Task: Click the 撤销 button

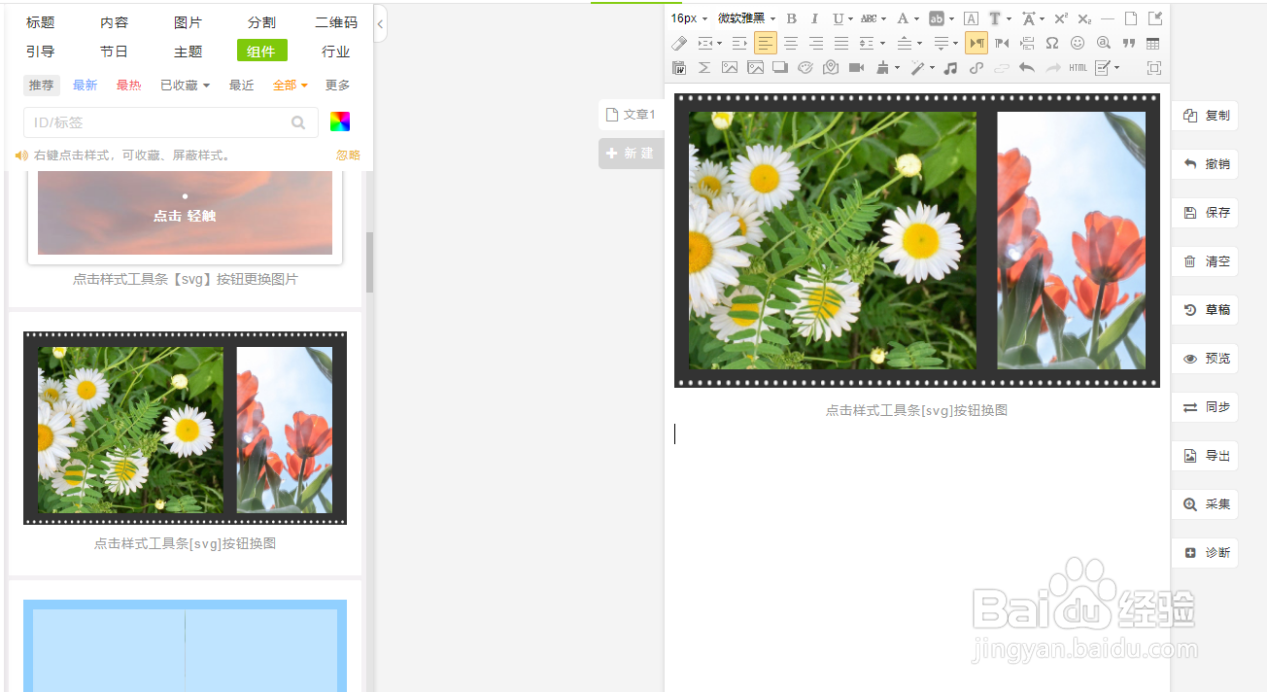Action: [x=1205, y=164]
